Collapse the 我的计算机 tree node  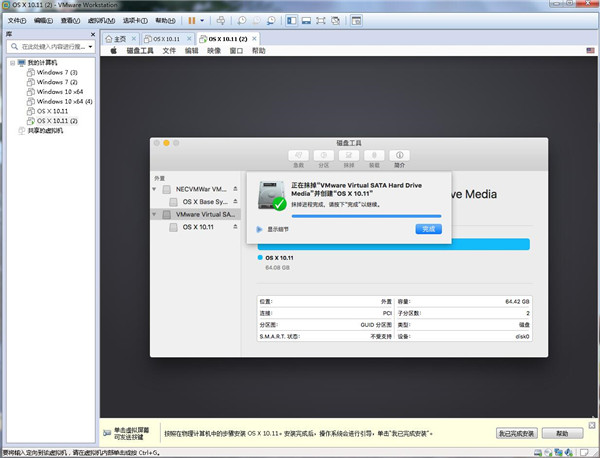coord(13,63)
